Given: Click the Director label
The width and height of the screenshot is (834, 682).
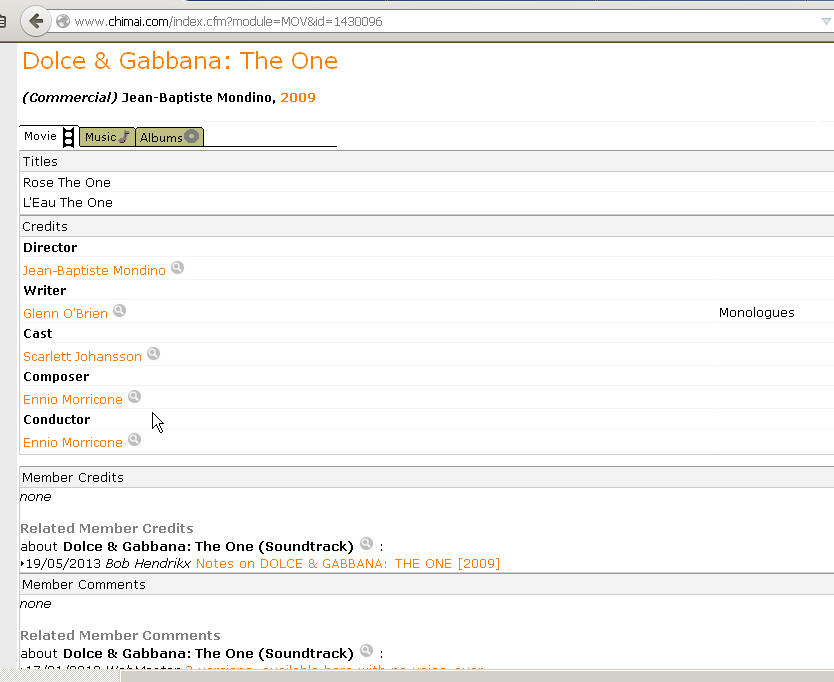Looking at the screenshot, I should pos(50,247).
